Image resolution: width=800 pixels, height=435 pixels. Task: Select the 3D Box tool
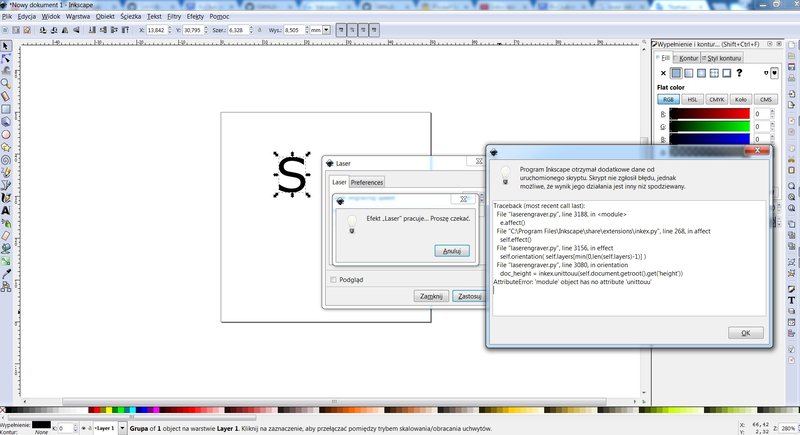[x=6, y=122]
